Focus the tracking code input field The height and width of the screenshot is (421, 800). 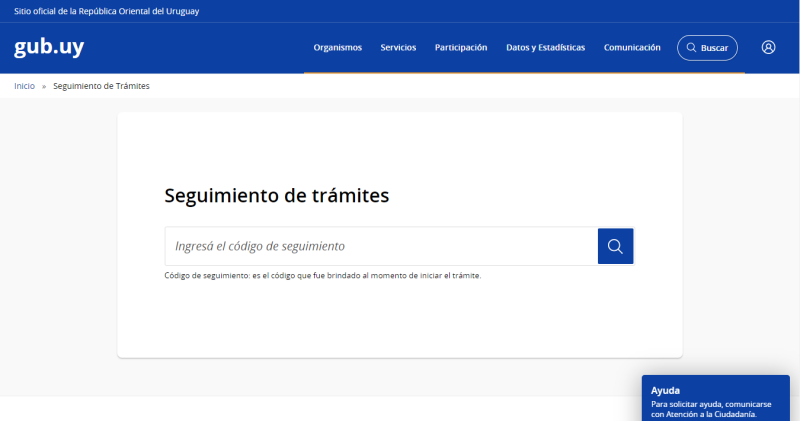tap(380, 246)
